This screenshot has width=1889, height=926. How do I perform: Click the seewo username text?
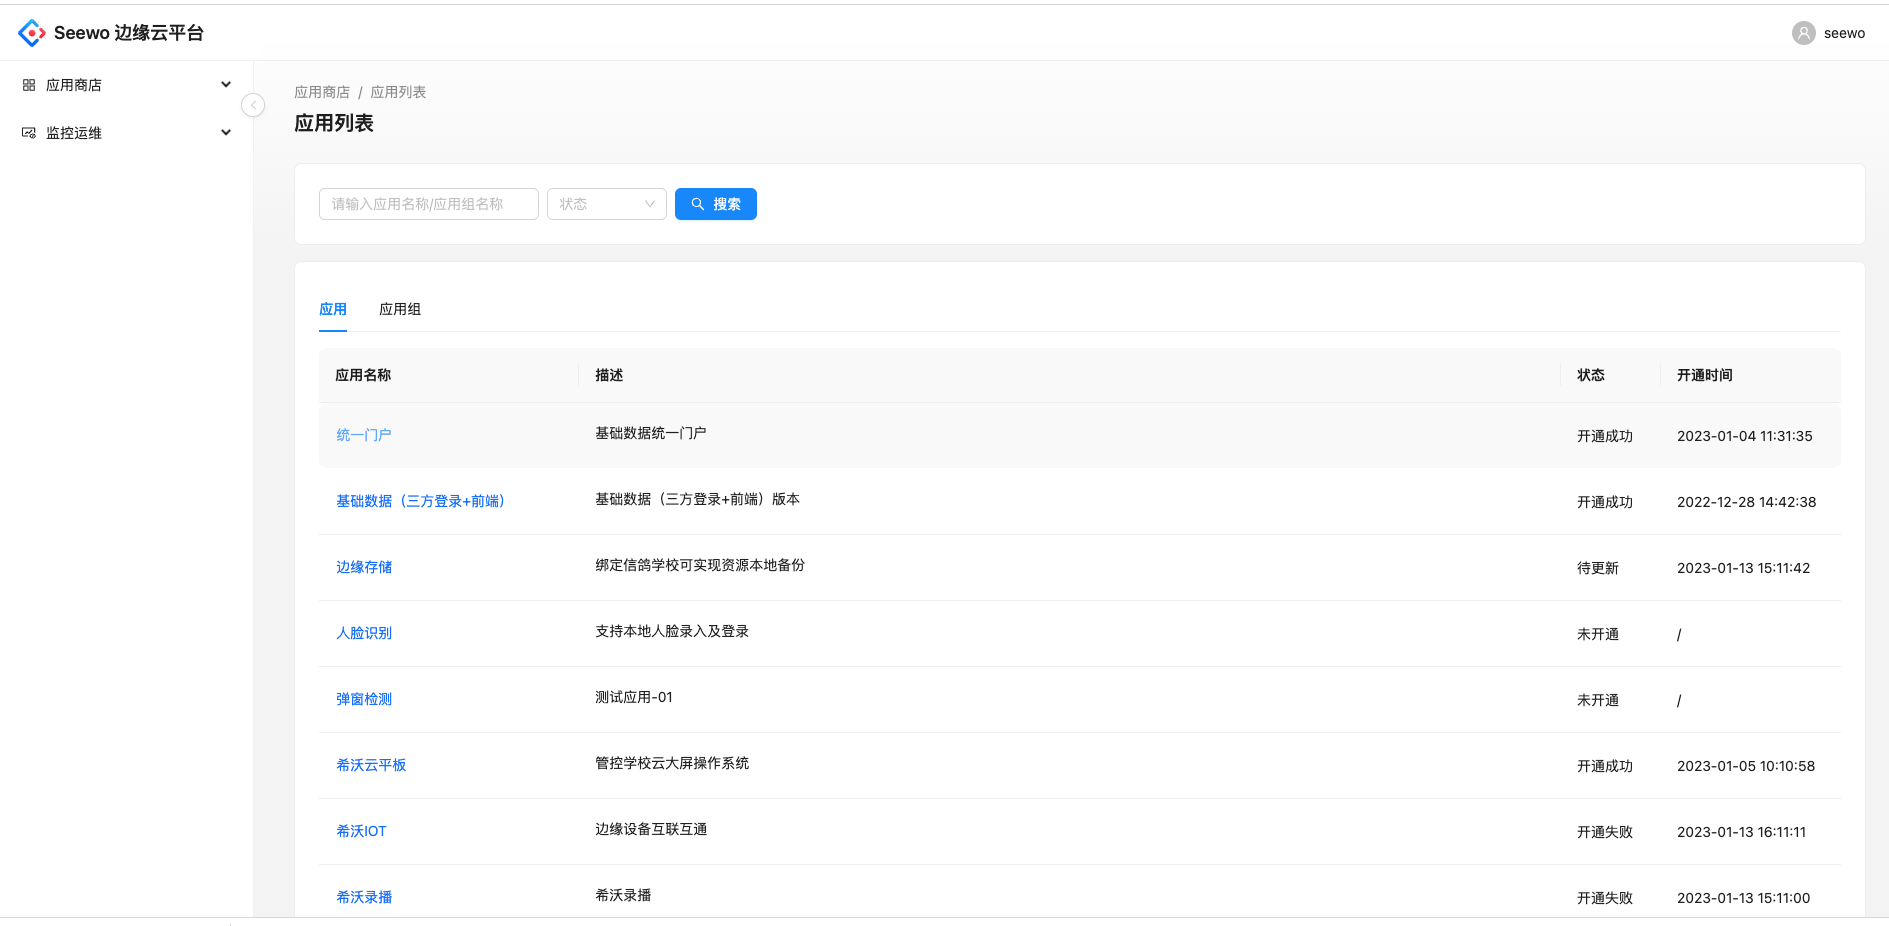[x=1844, y=33]
